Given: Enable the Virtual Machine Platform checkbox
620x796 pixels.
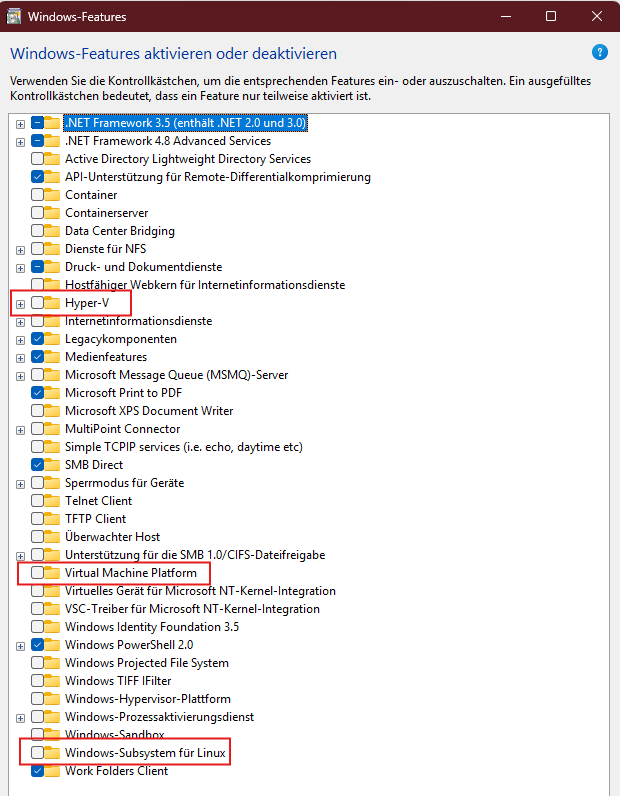Looking at the screenshot, I should [37, 573].
